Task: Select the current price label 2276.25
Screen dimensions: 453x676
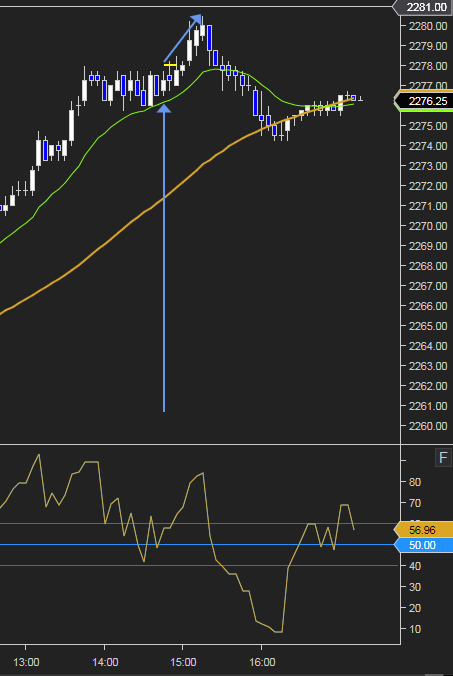Action: tap(425, 101)
